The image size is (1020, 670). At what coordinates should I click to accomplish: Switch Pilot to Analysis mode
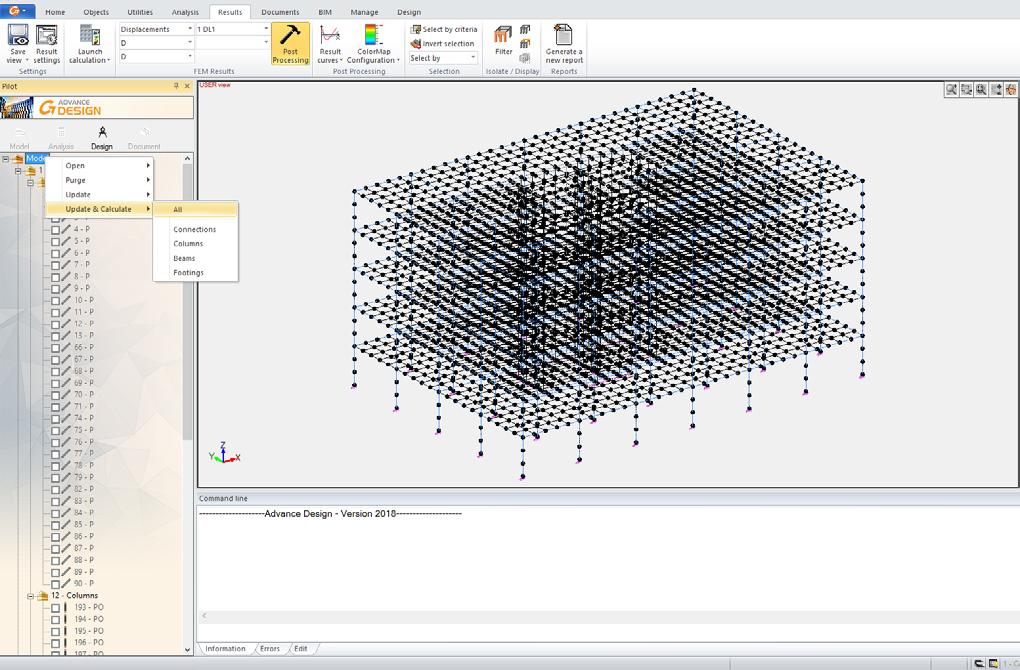pos(60,139)
